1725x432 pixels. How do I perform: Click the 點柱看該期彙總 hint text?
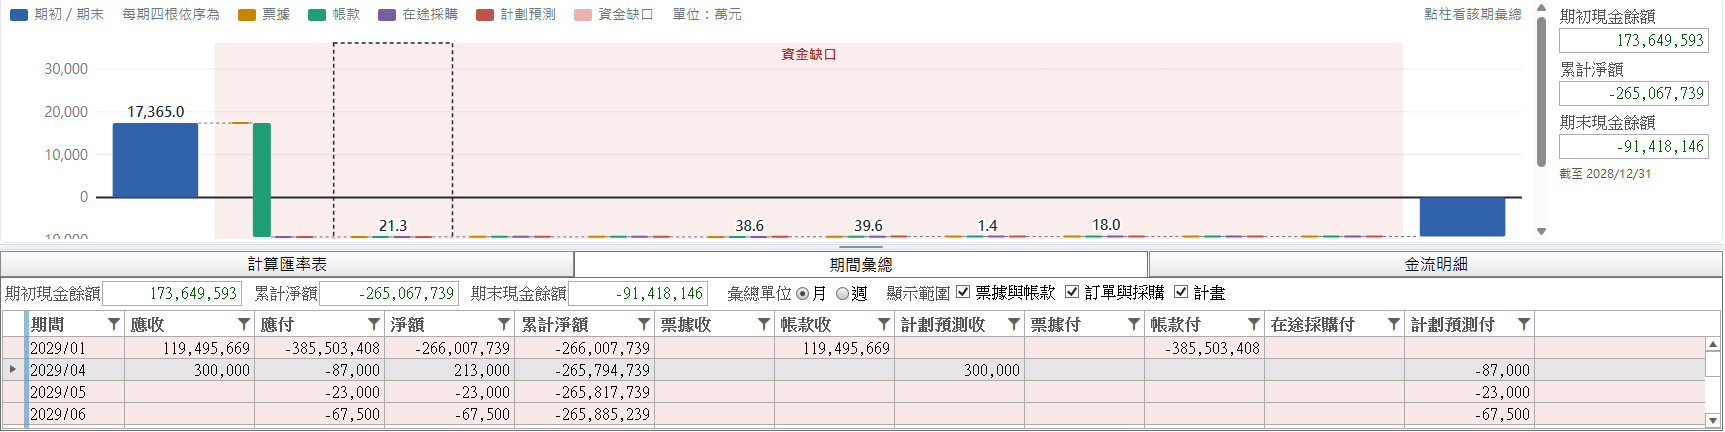click(x=1472, y=14)
